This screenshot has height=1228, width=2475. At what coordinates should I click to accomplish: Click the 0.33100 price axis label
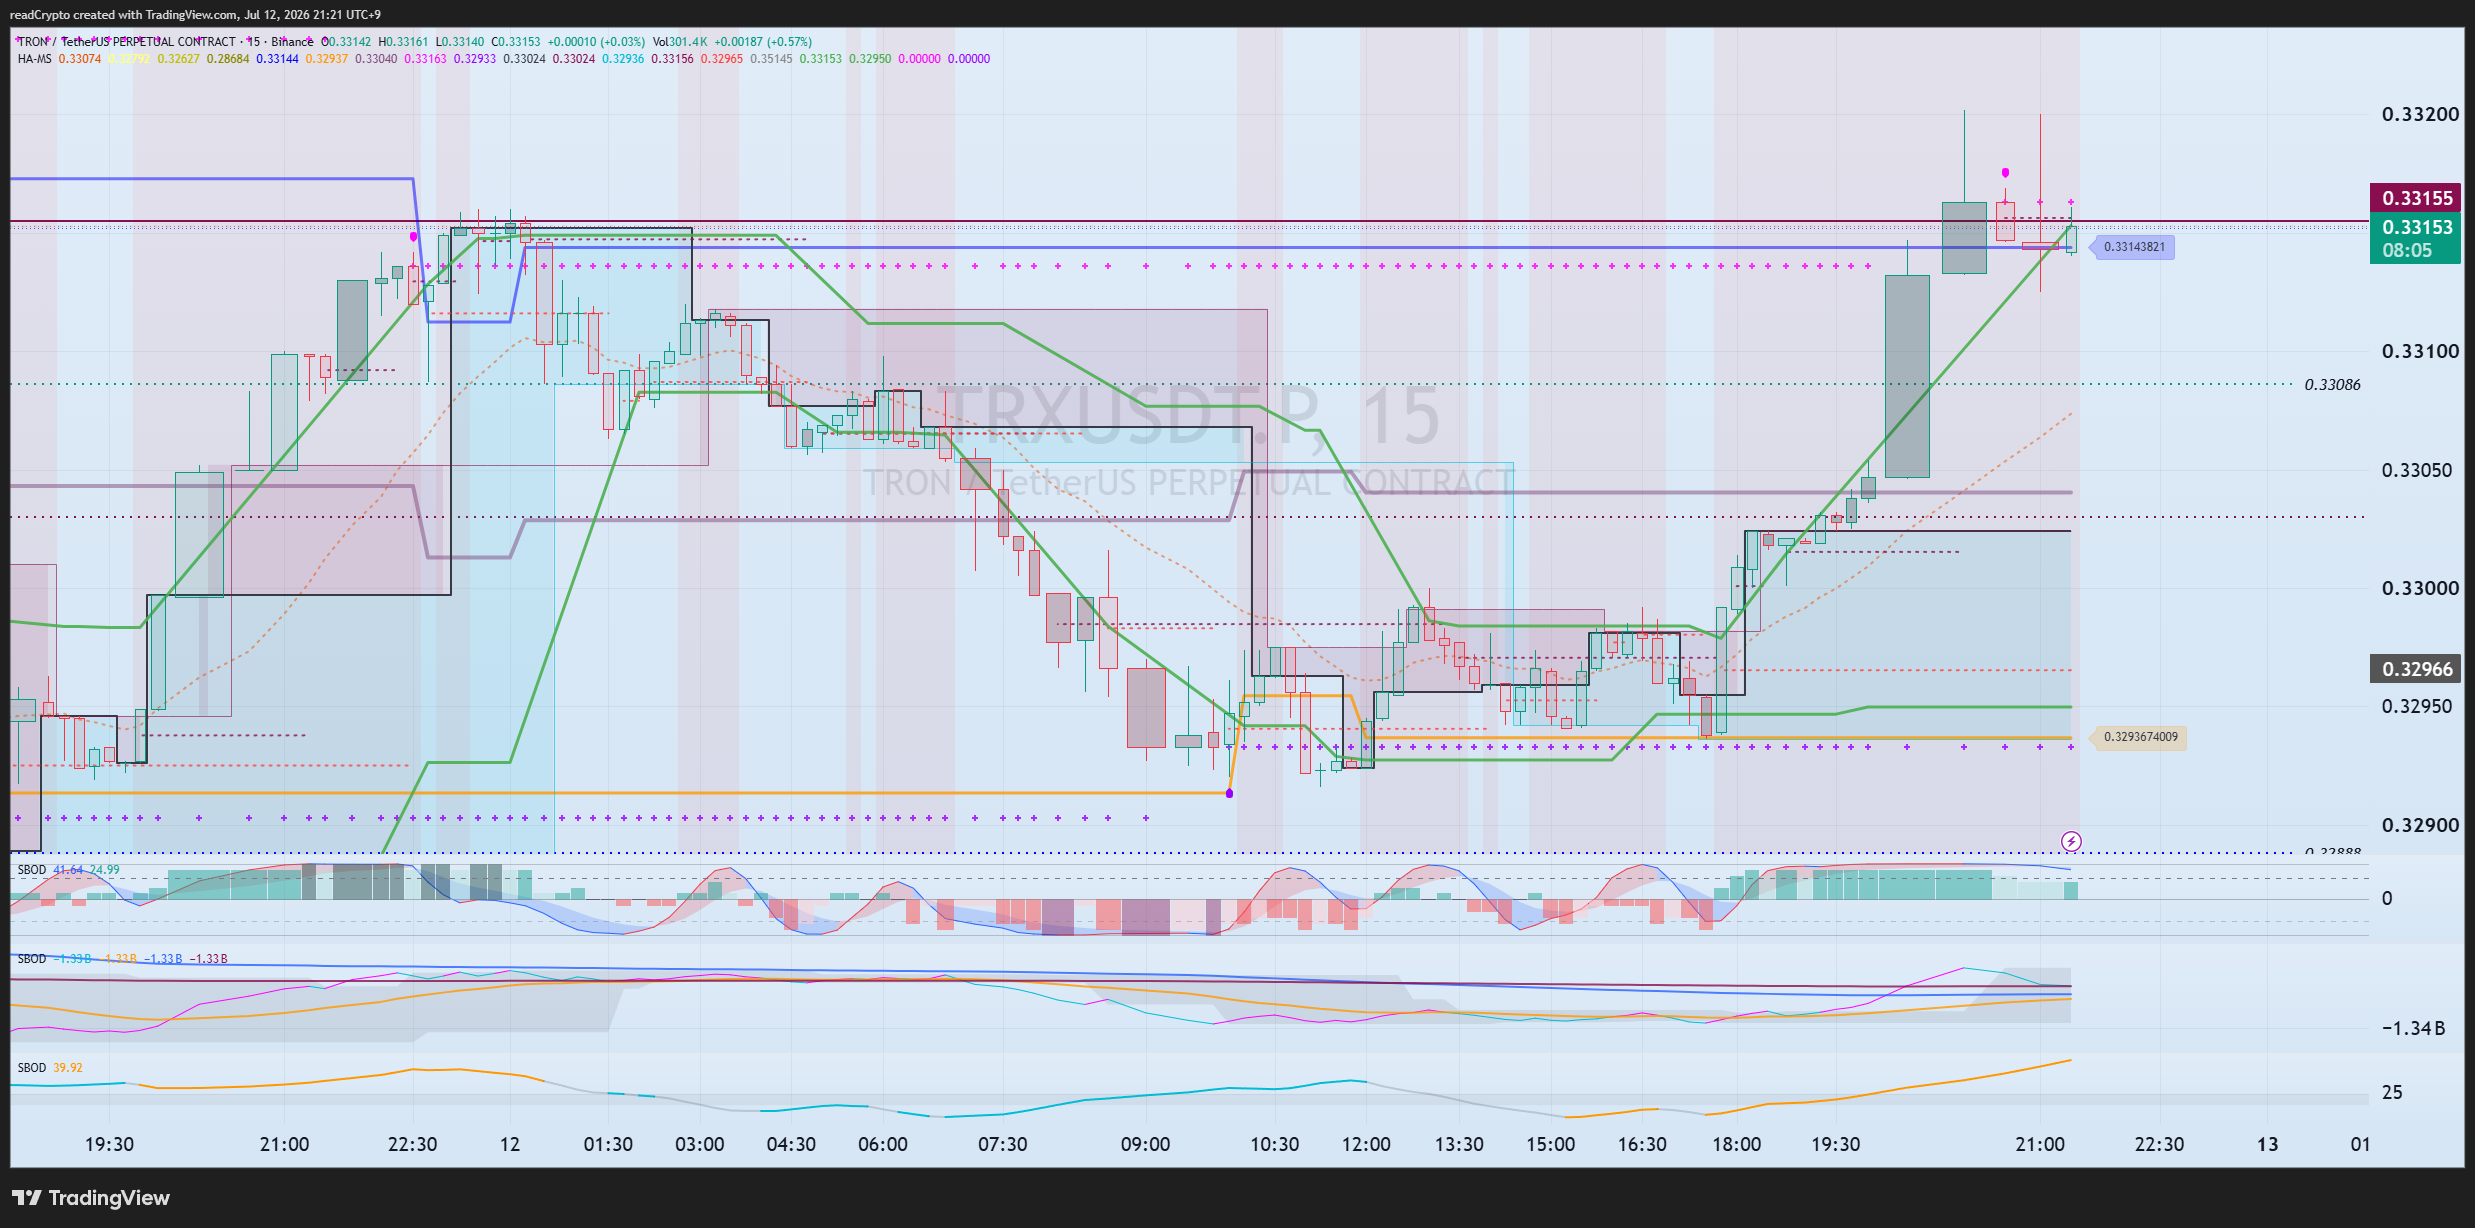click(x=2420, y=351)
